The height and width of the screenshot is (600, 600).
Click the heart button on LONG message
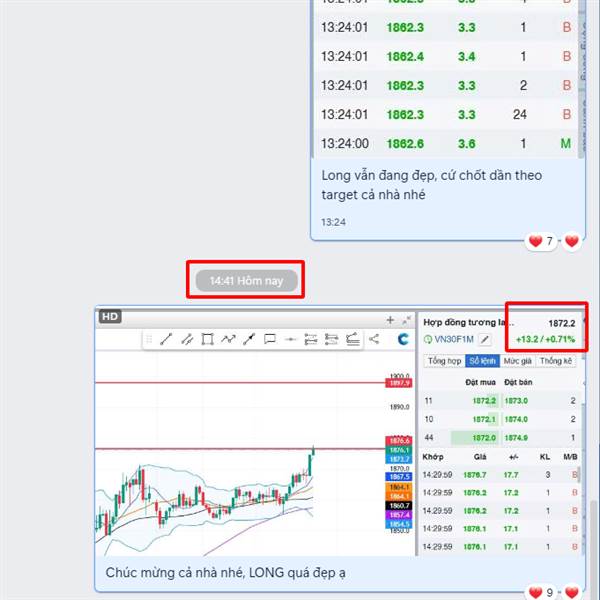572,592
